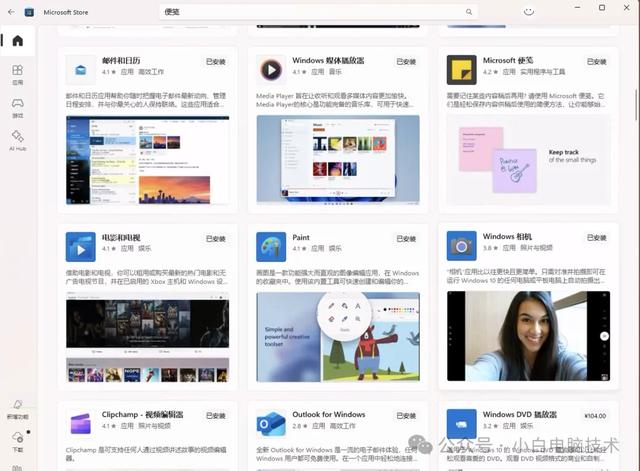Image resolution: width=640 pixels, height=471 pixels.
Task: Click the Clipchamp app icon
Action: (x=80, y=424)
